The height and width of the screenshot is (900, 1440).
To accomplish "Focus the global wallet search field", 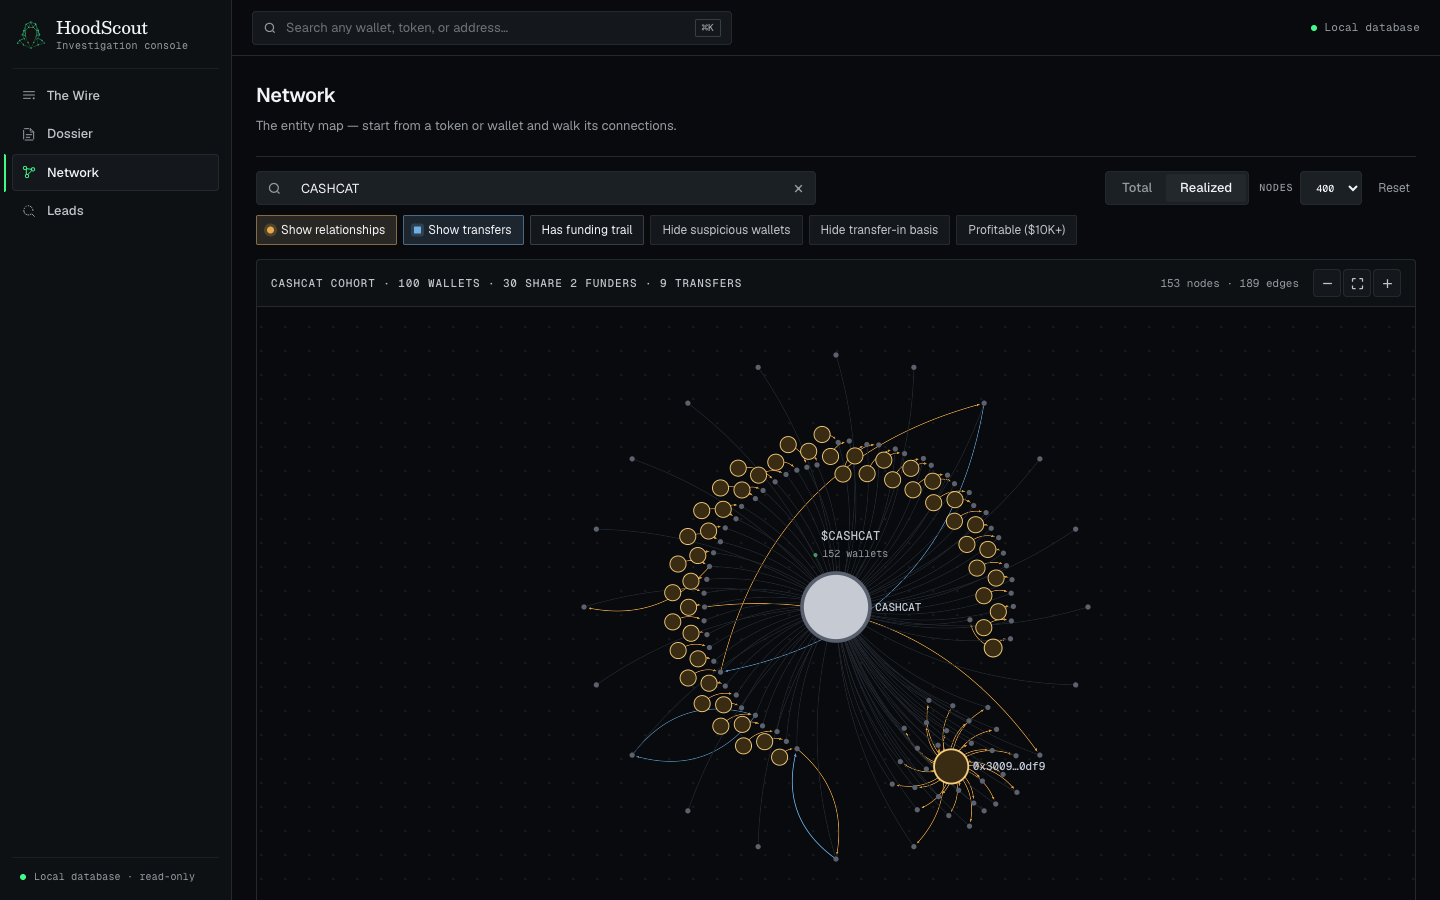I will [491, 28].
